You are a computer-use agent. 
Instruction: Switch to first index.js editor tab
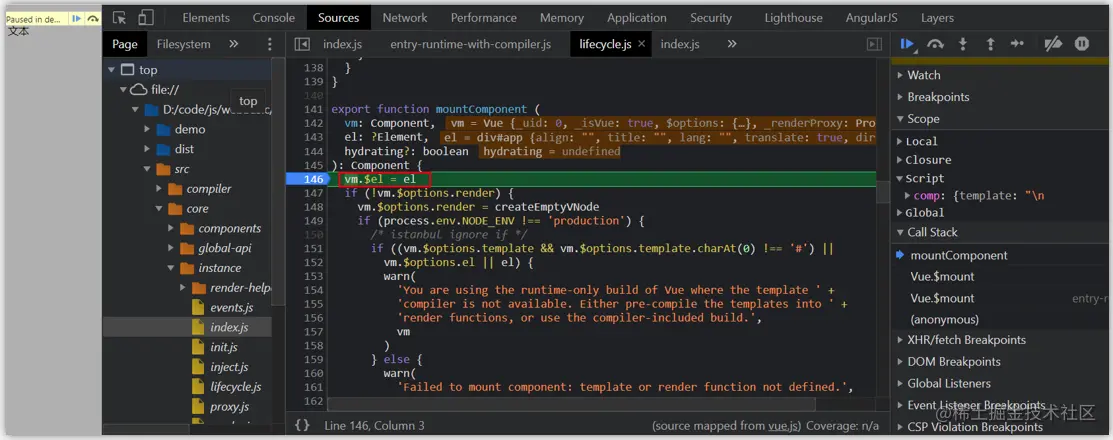click(342, 44)
